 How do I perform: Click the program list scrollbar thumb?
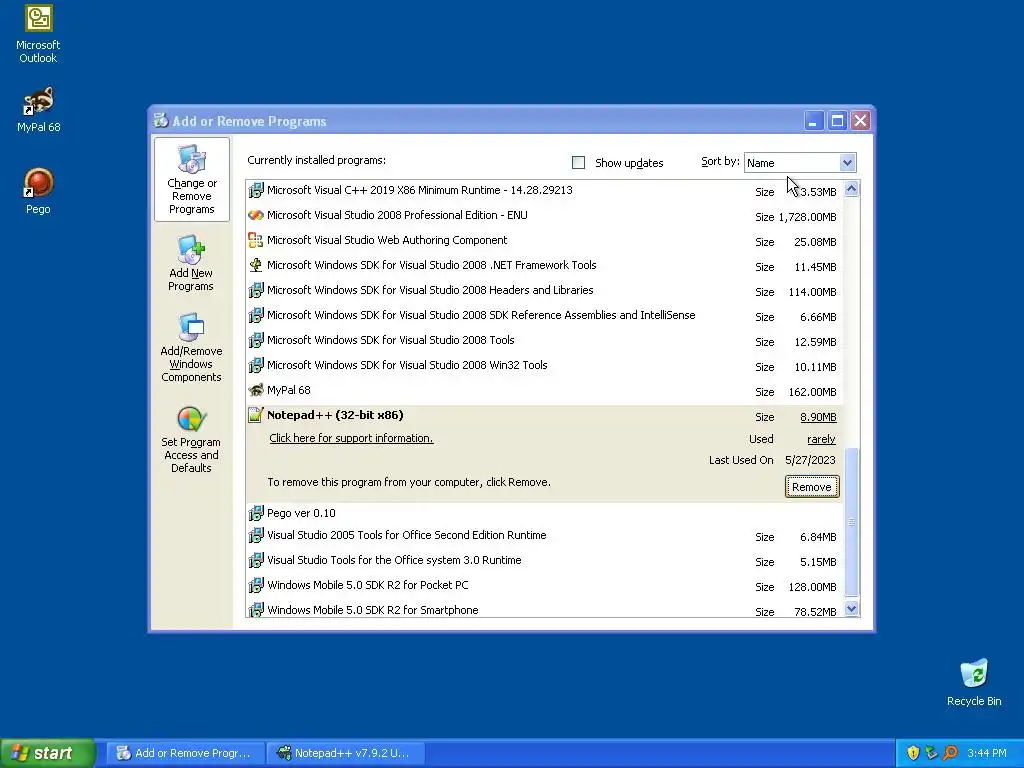click(851, 522)
